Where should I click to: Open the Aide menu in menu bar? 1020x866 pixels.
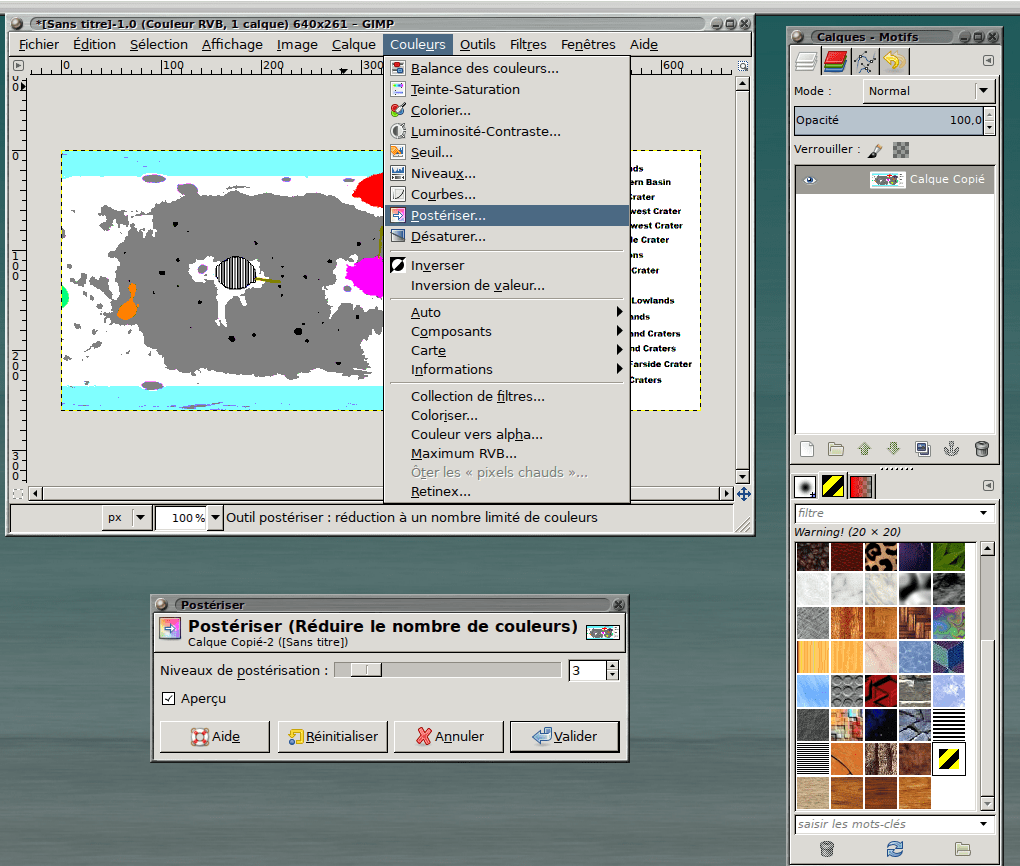[643, 44]
